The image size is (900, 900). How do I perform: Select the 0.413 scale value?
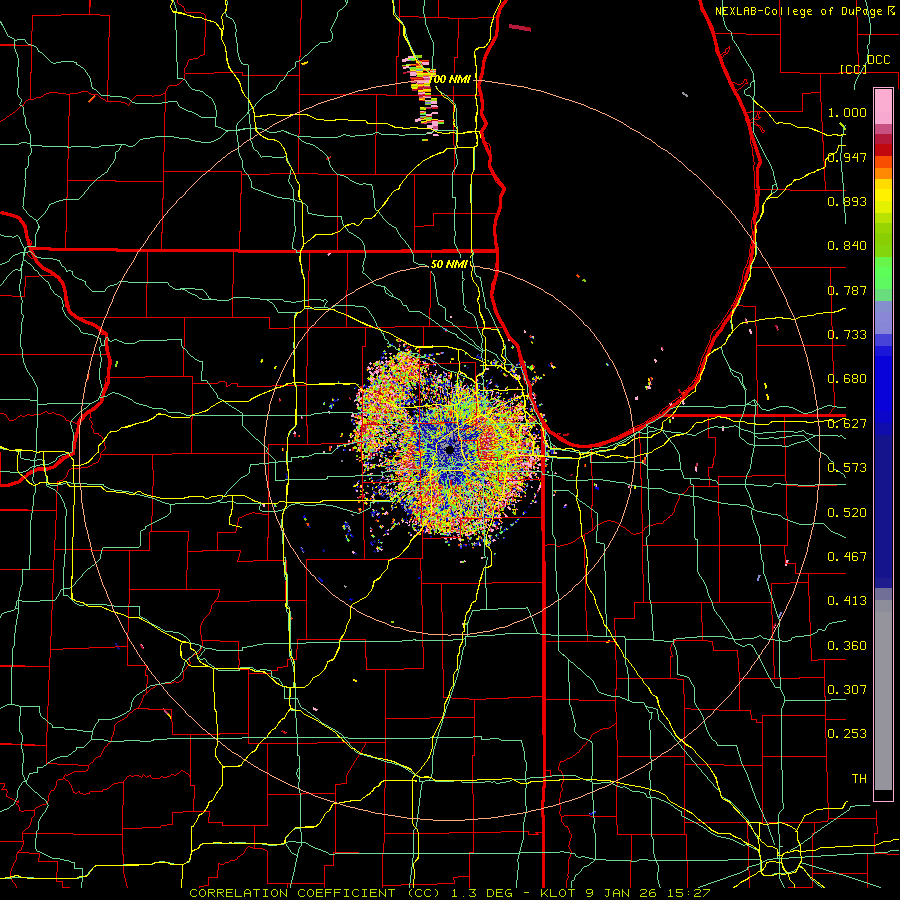(847, 601)
